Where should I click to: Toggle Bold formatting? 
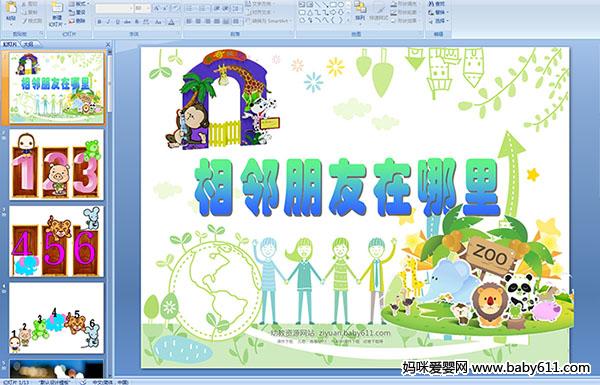(99, 22)
